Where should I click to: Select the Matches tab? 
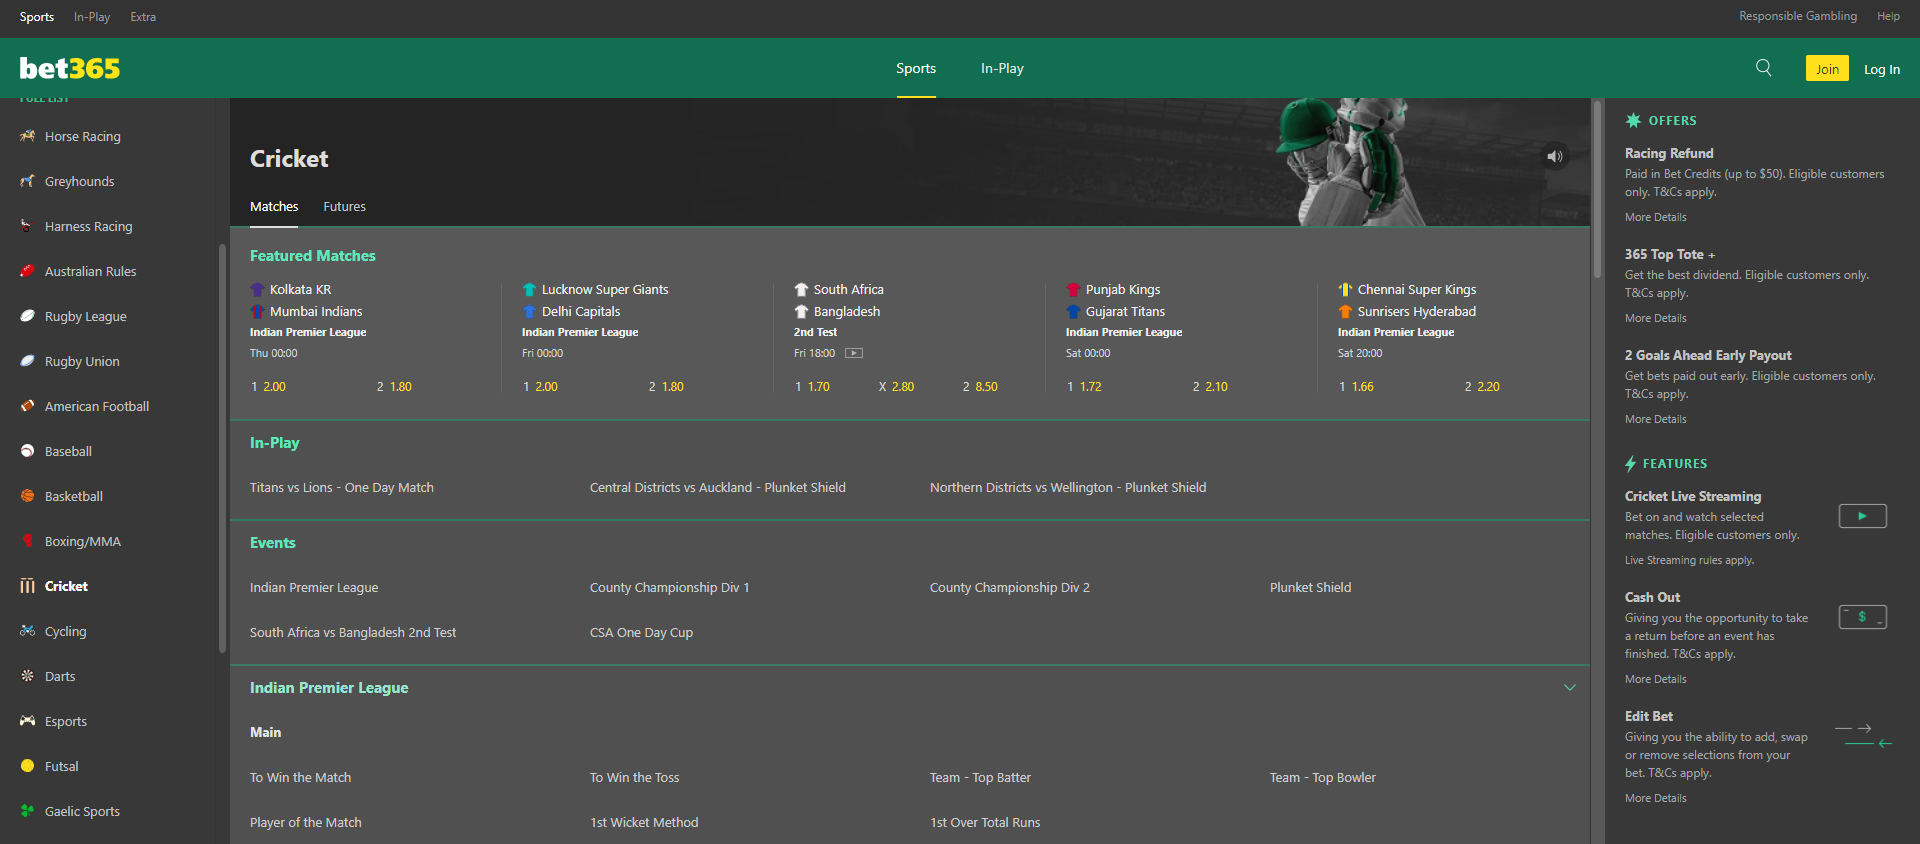274,207
